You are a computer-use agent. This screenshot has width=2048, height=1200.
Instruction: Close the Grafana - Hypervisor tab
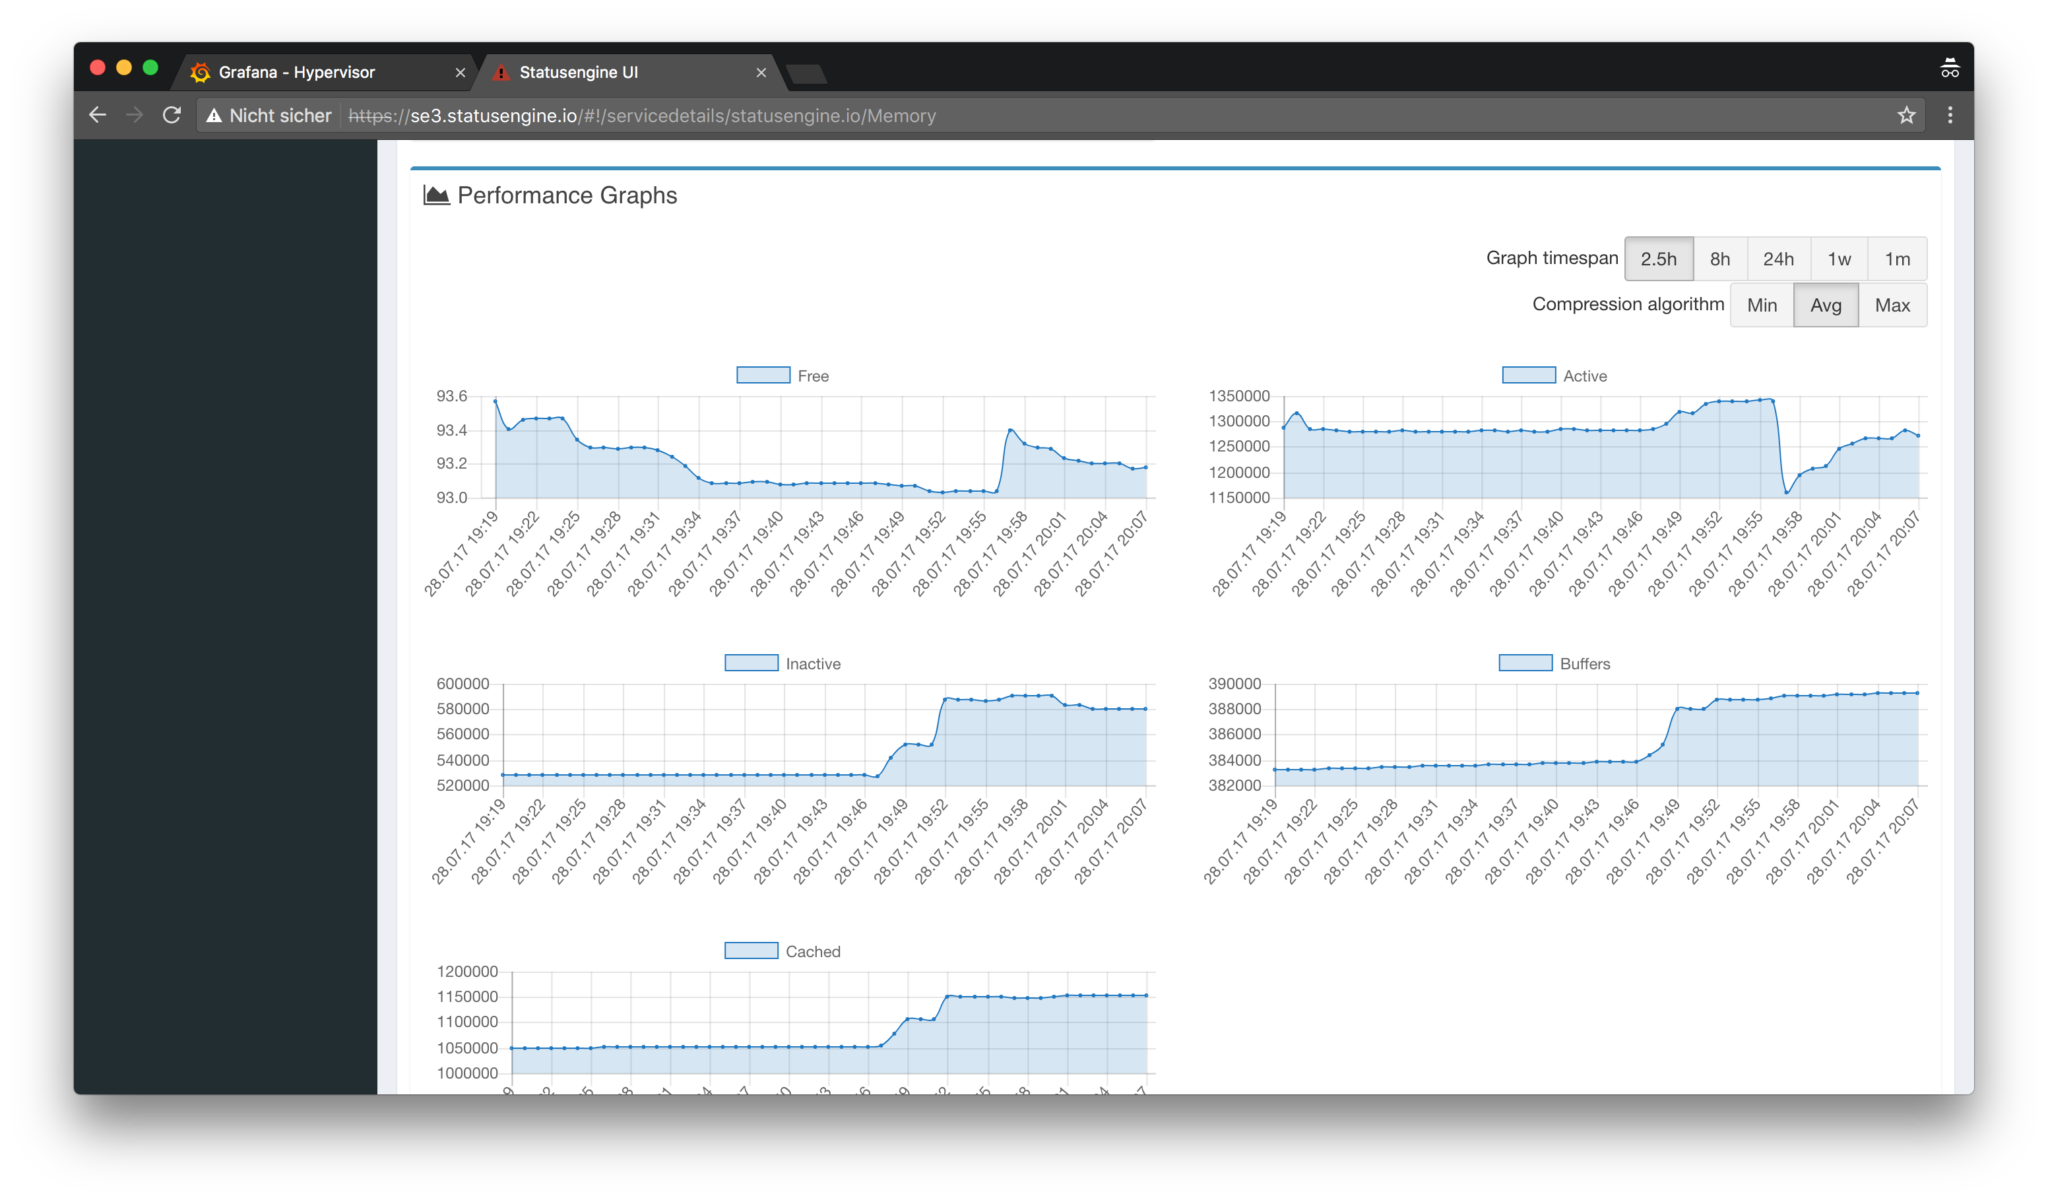point(460,72)
